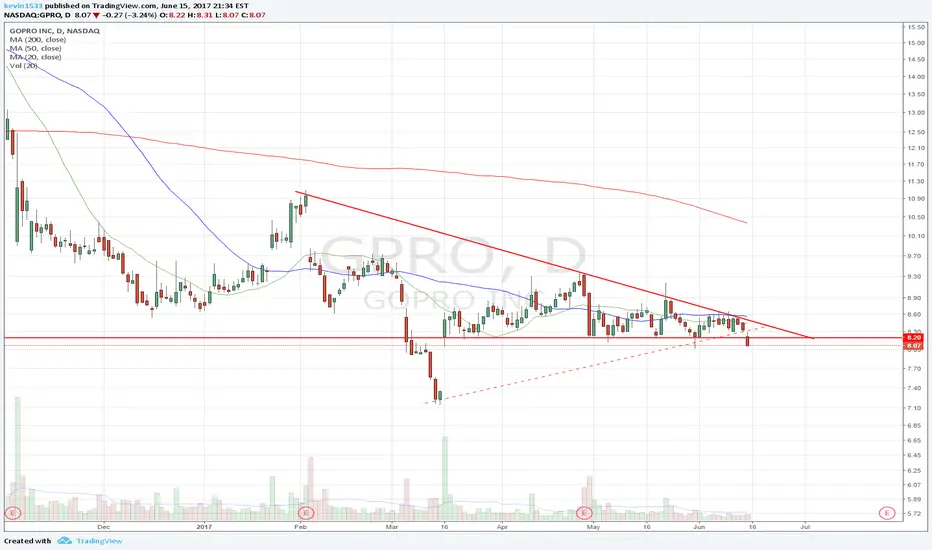Select the MA (200, close) legend label
The image size is (932, 550).
[x=38, y=40]
